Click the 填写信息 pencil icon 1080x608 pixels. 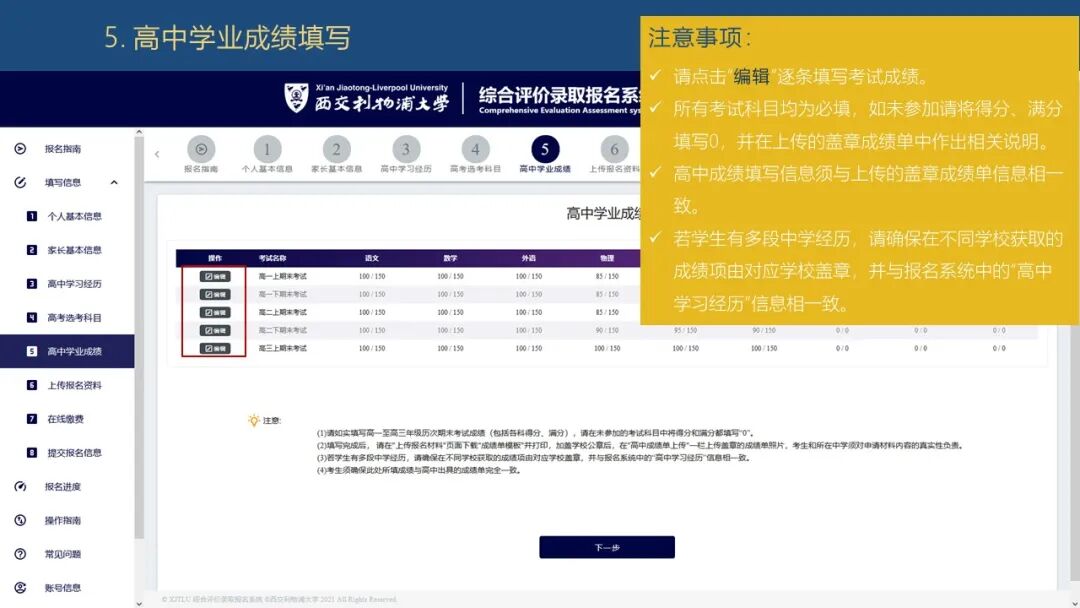pos(21,182)
